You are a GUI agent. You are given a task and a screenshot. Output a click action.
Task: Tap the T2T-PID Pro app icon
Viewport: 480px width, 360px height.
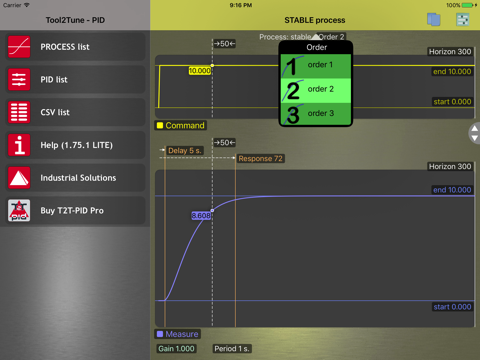tap(19, 210)
